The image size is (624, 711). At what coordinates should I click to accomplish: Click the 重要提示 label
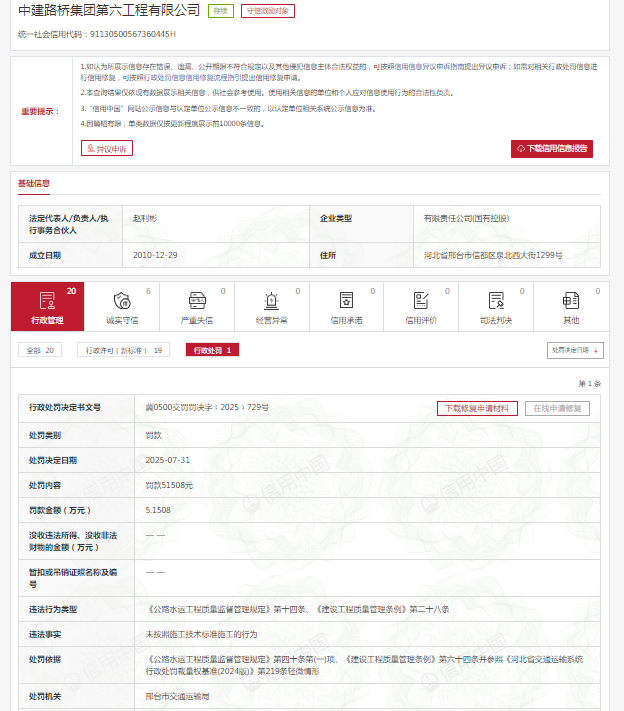(40, 111)
